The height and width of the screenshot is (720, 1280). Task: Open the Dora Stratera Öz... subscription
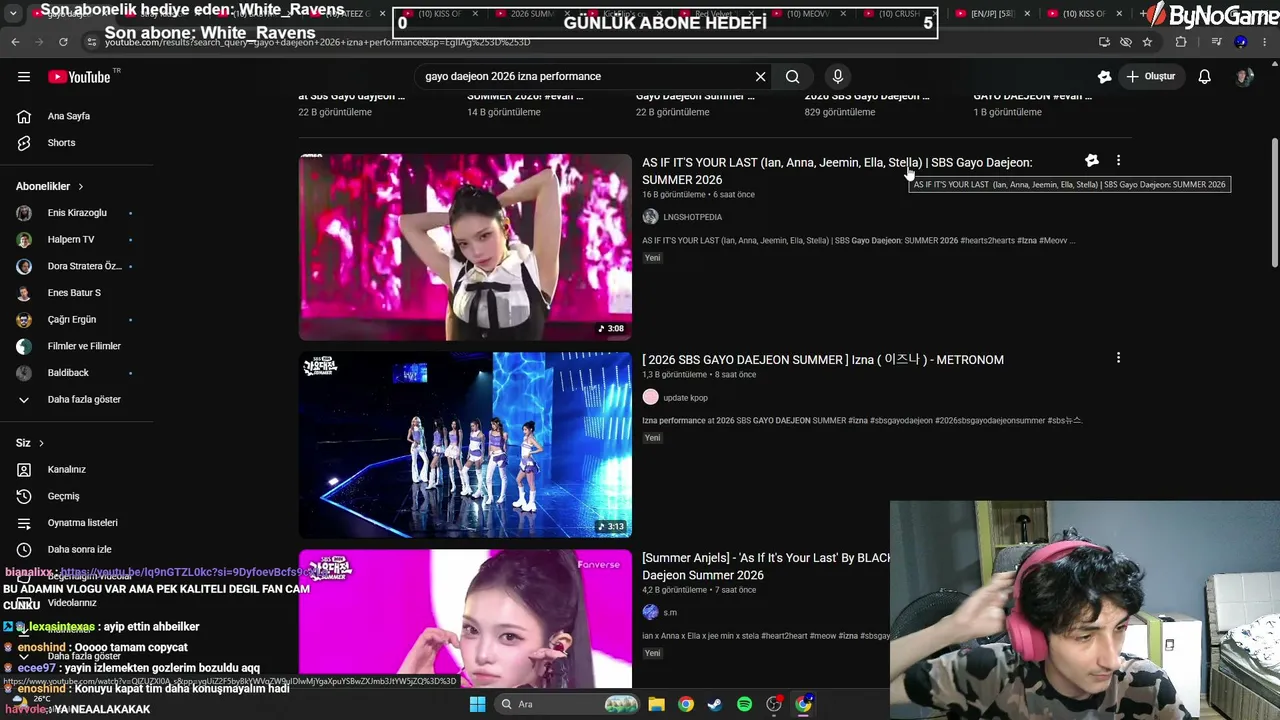tap(76, 266)
